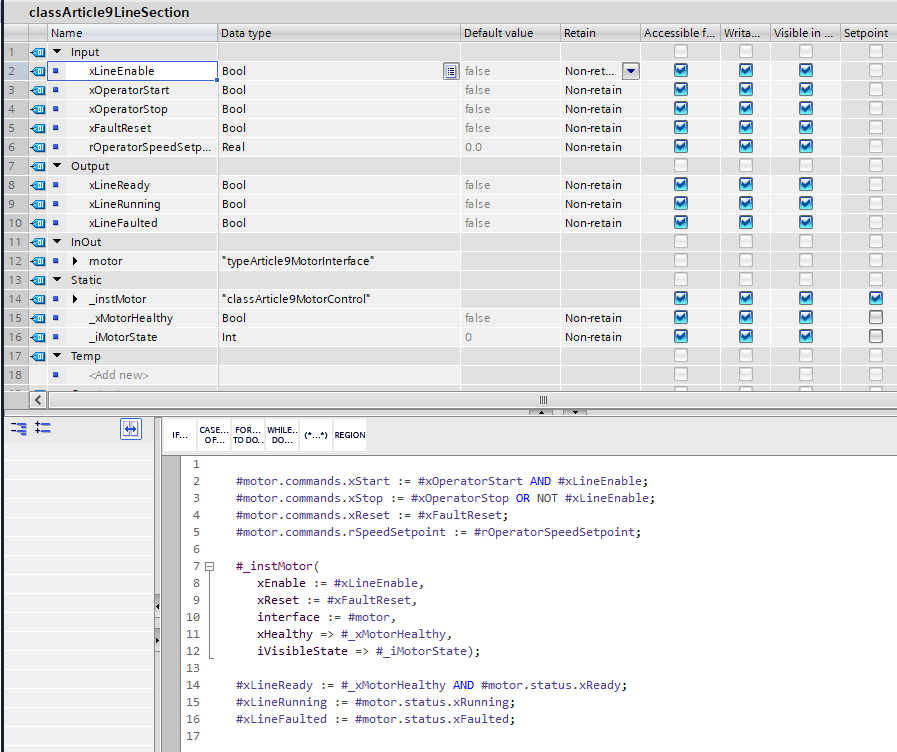Insert a WHILE DO loop template
The image size is (897, 752).
(282, 435)
